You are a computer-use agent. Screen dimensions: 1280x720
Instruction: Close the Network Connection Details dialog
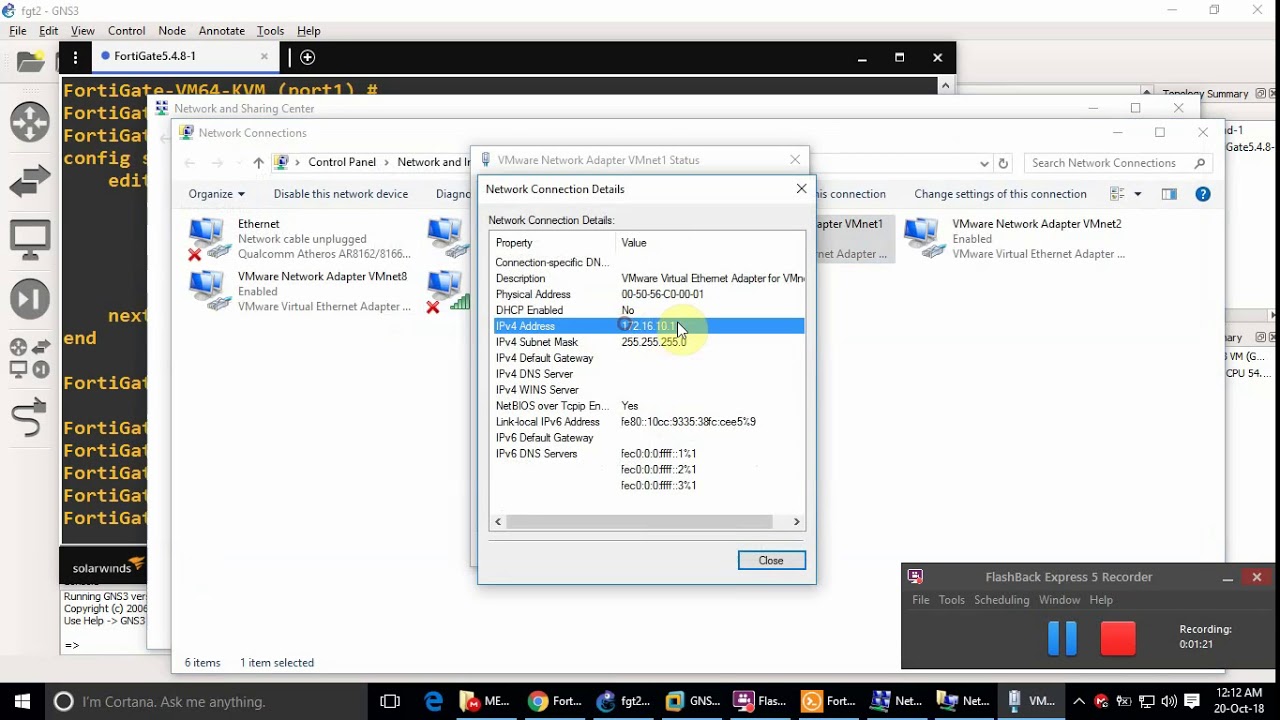[771, 561]
